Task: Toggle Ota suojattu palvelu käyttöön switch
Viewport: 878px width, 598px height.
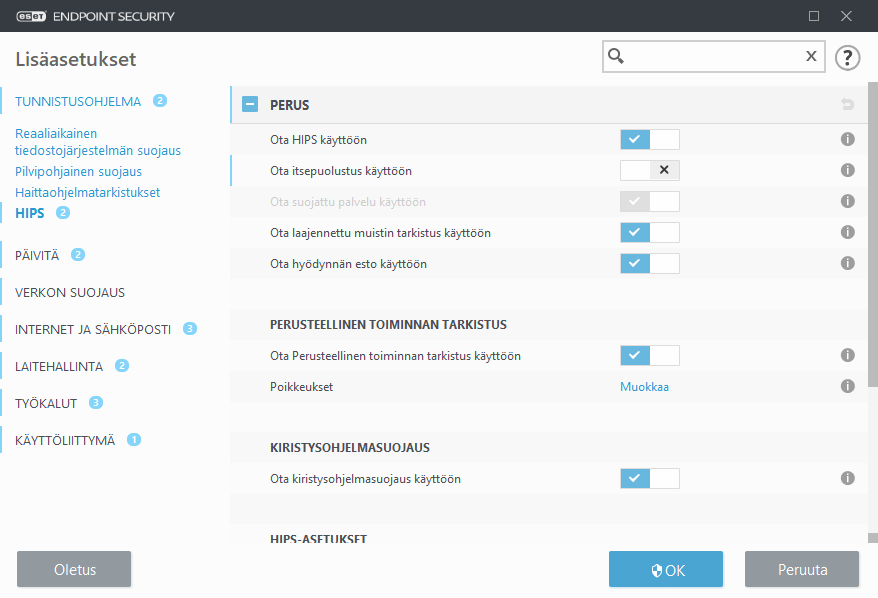Action: coord(650,202)
